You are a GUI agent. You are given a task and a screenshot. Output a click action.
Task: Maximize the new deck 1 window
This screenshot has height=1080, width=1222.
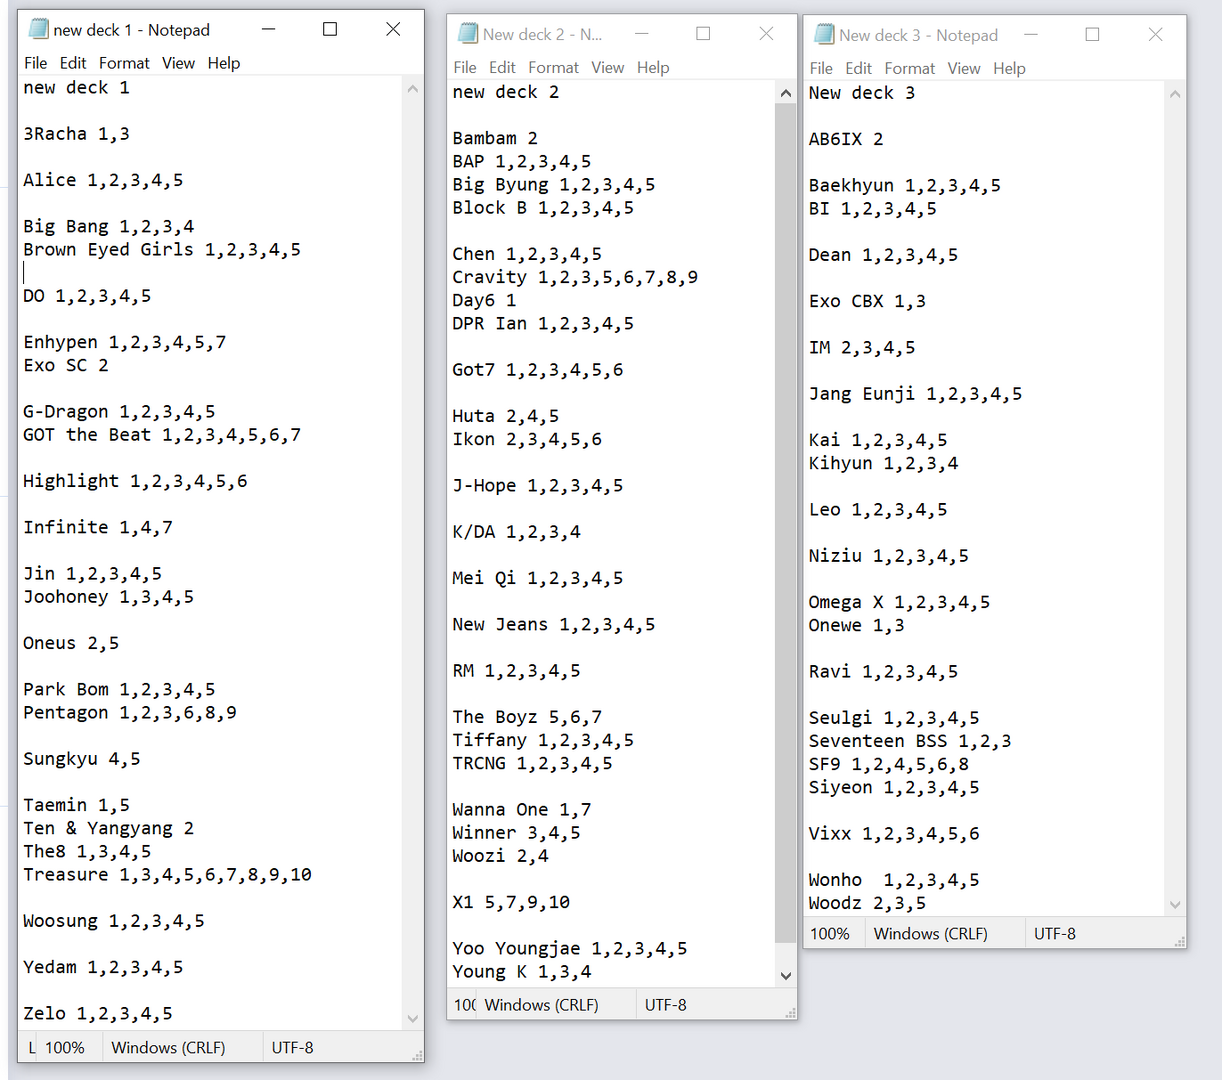(330, 29)
